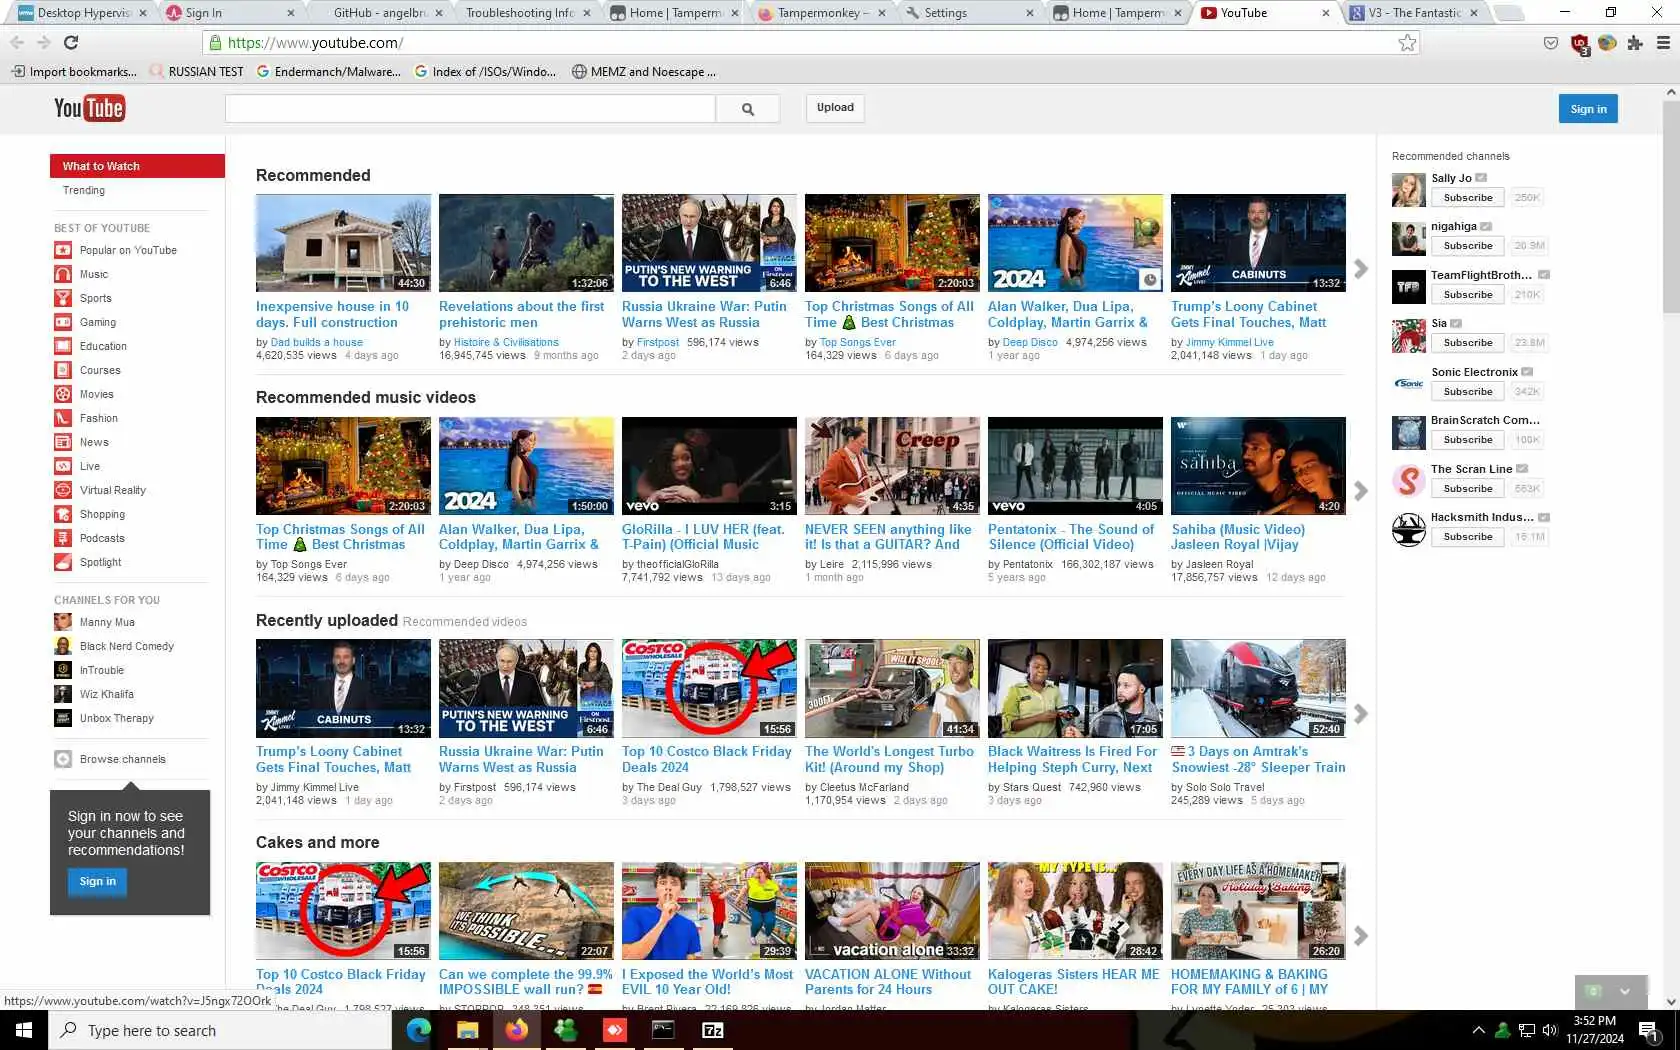Subscribe to the Sally Jo channel
Viewport: 1680px width, 1050px height.
(1468, 198)
